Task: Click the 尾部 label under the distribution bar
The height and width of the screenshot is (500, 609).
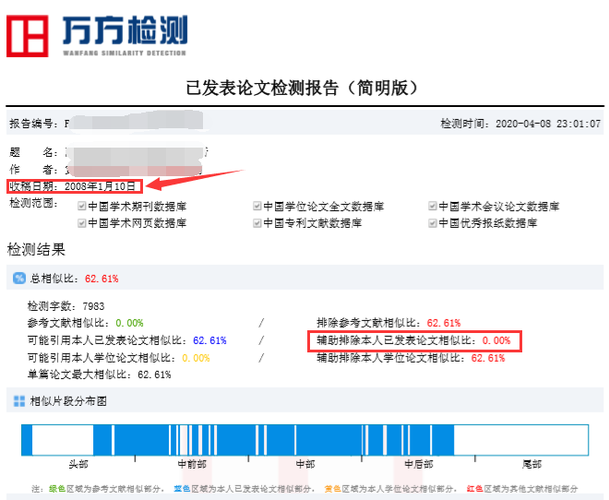Action: pyautogui.click(x=532, y=464)
